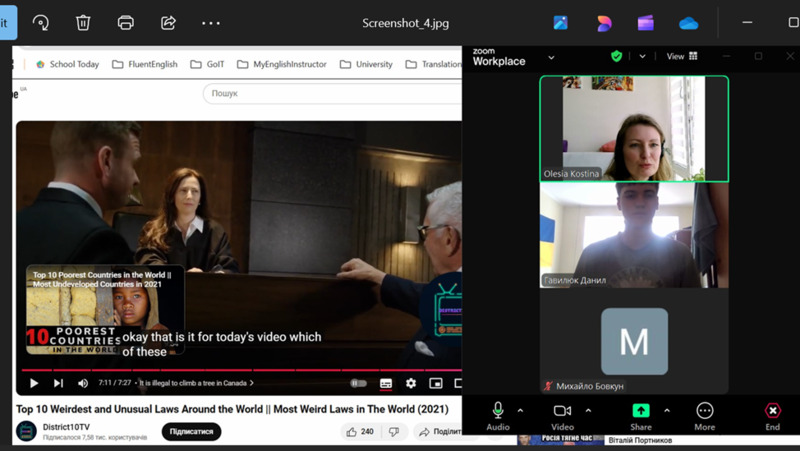Play the YouTube video

tap(34, 383)
